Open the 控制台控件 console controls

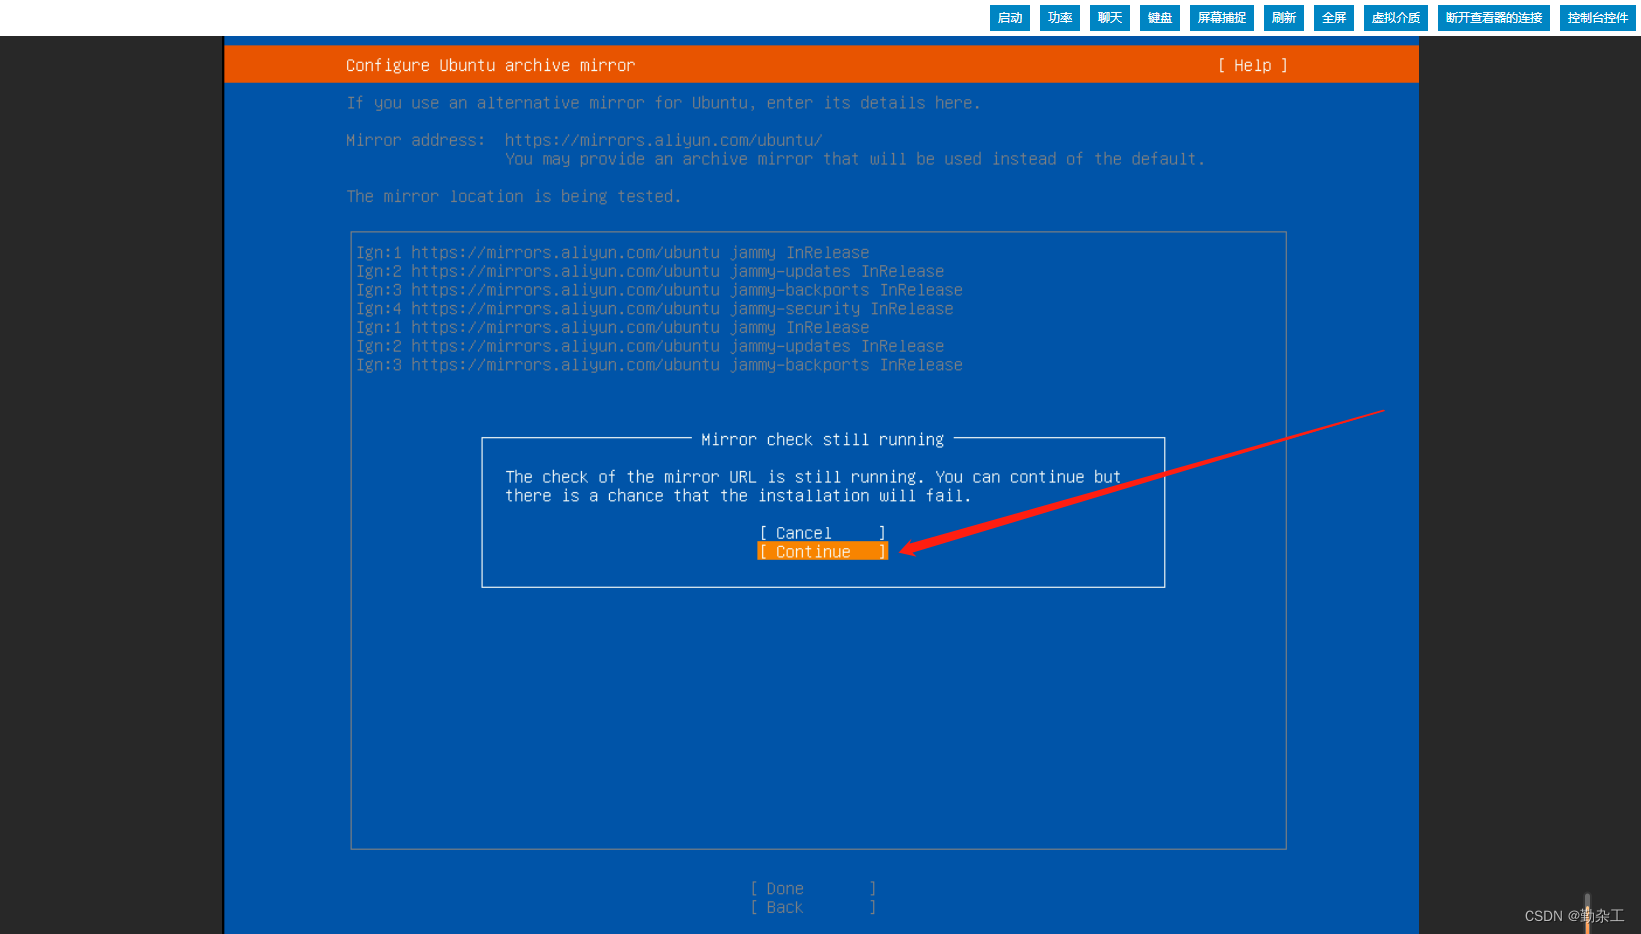point(1598,18)
